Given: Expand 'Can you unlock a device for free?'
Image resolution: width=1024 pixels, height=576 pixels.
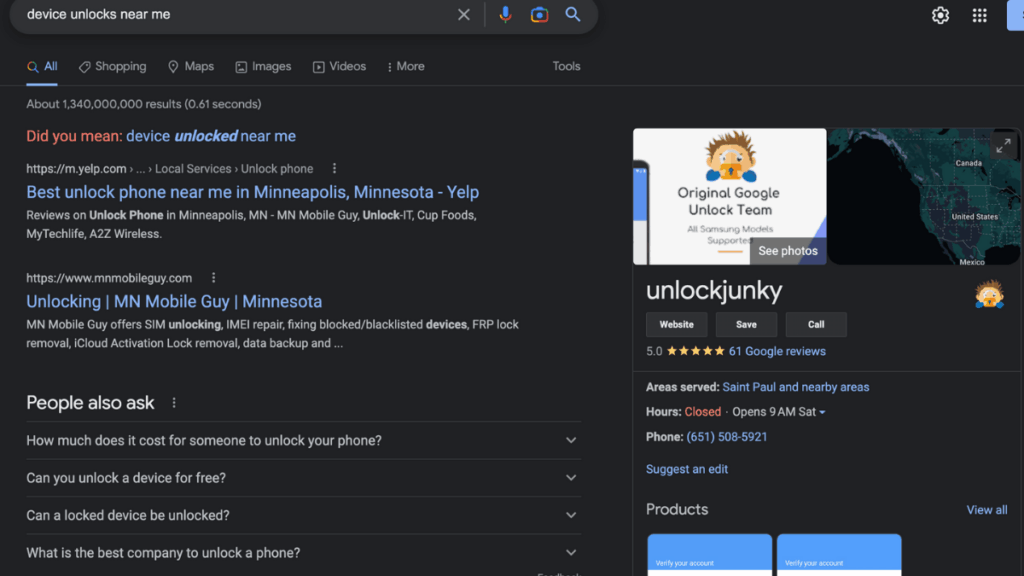Looking at the screenshot, I should [x=304, y=478].
